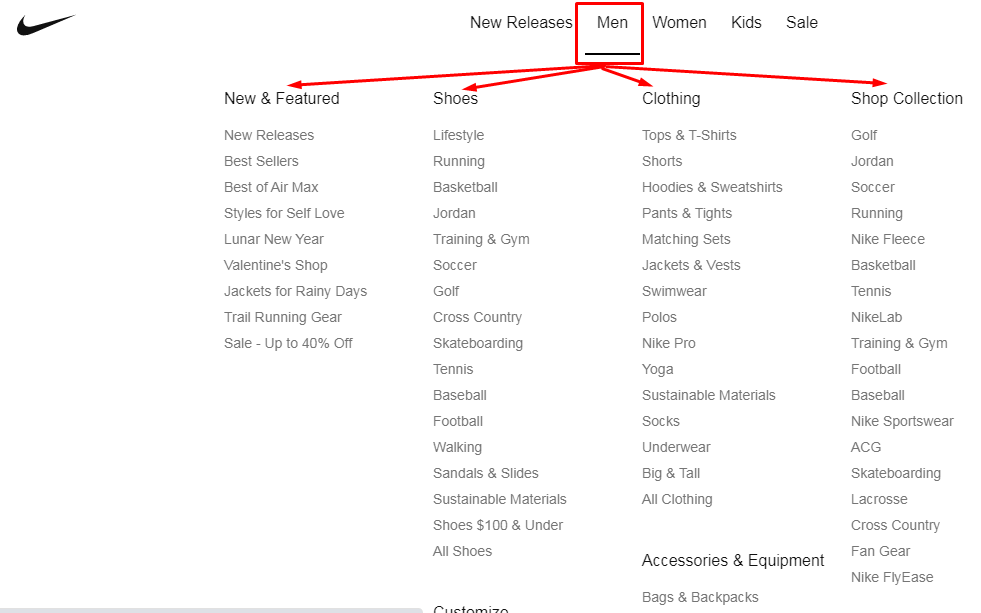The width and height of the screenshot is (981, 613).
Task: Select Sandals & Slides link
Action: 485,474
